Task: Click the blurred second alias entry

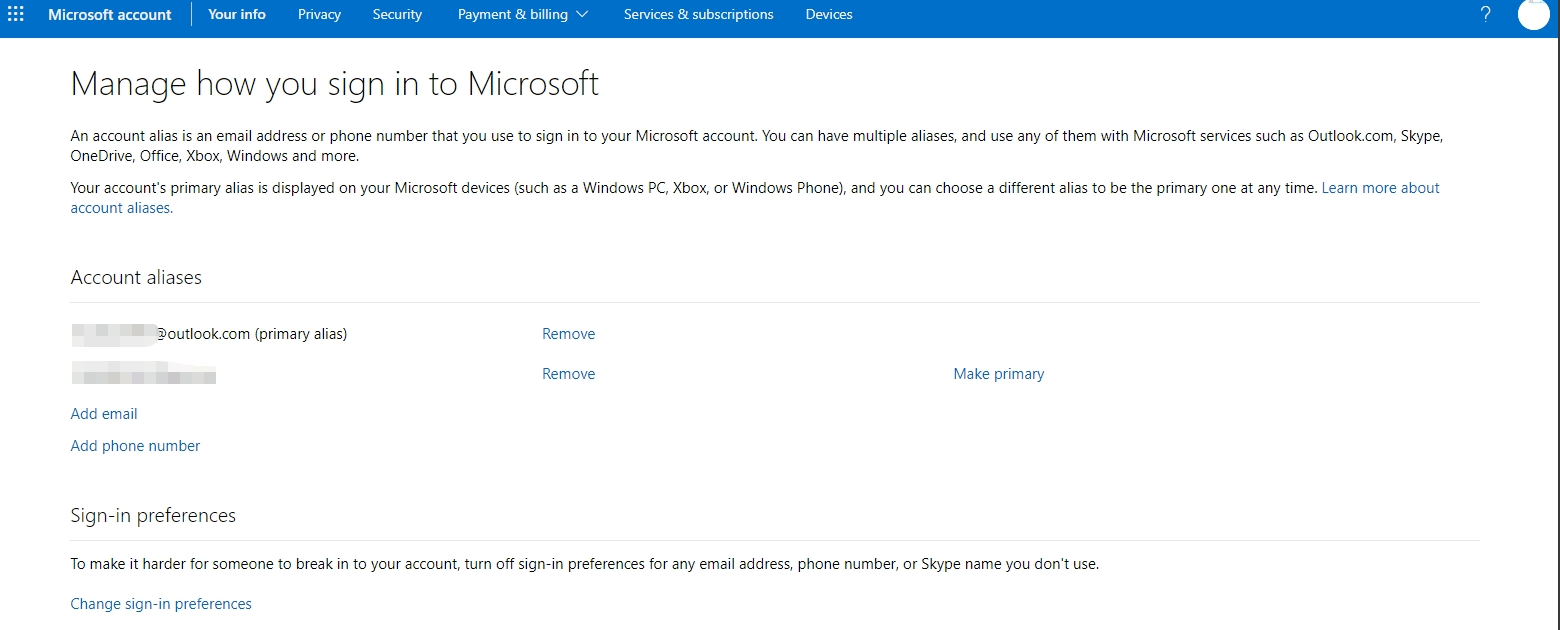Action: click(x=144, y=376)
